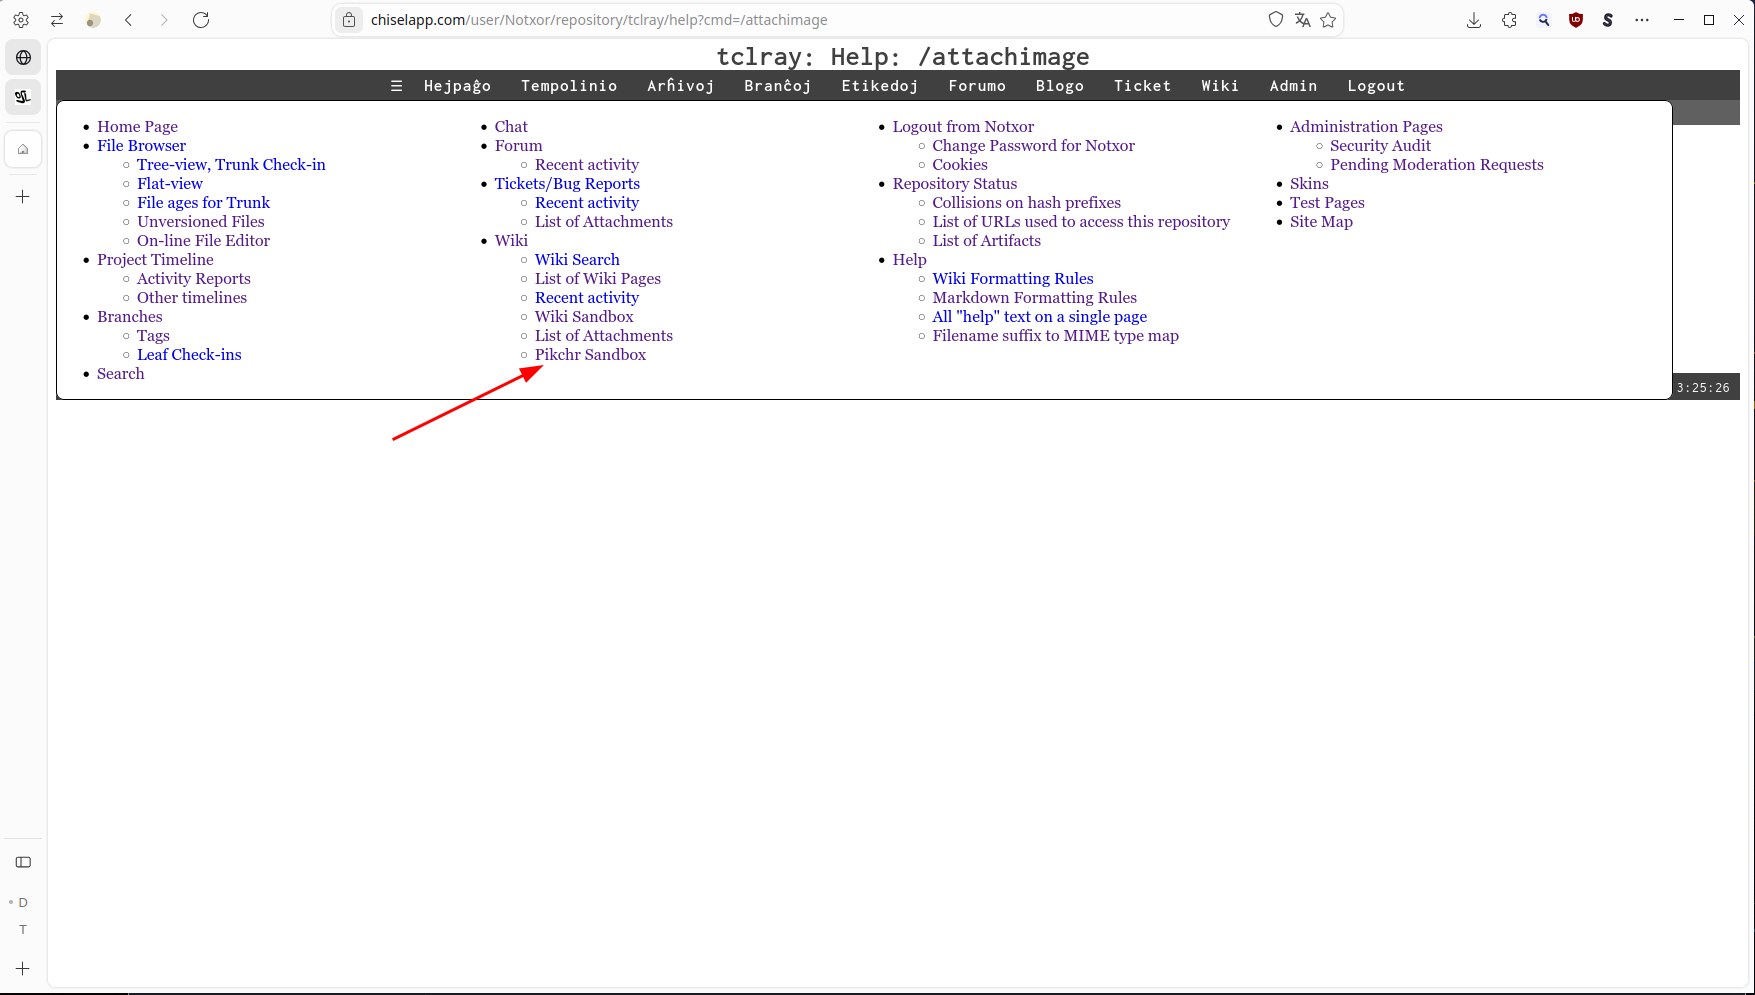Viewport: 1755px width, 995px height.
Task: Open Logout from Notxor link
Action: [x=963, y=127]
